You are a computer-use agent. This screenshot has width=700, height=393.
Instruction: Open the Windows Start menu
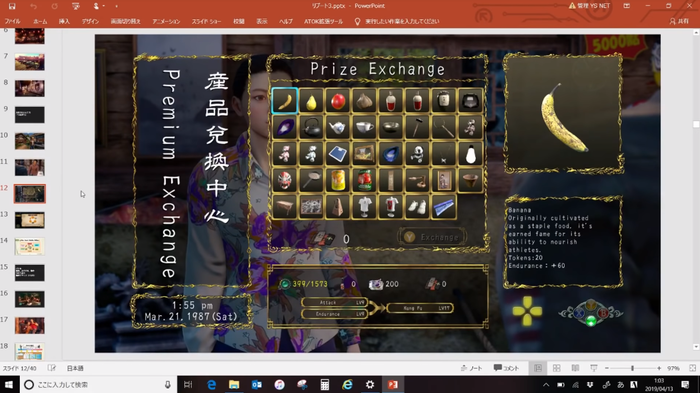[x=9, y=385]
